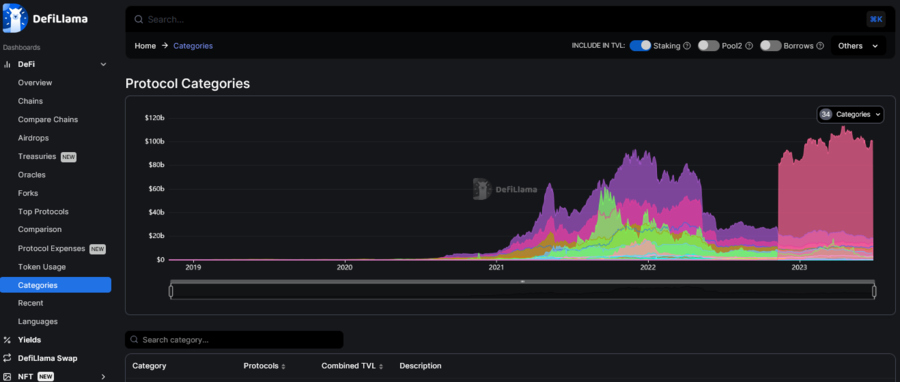Click the 2021 x-axis label
Screen dimensions: 900x382
(496, 267)
